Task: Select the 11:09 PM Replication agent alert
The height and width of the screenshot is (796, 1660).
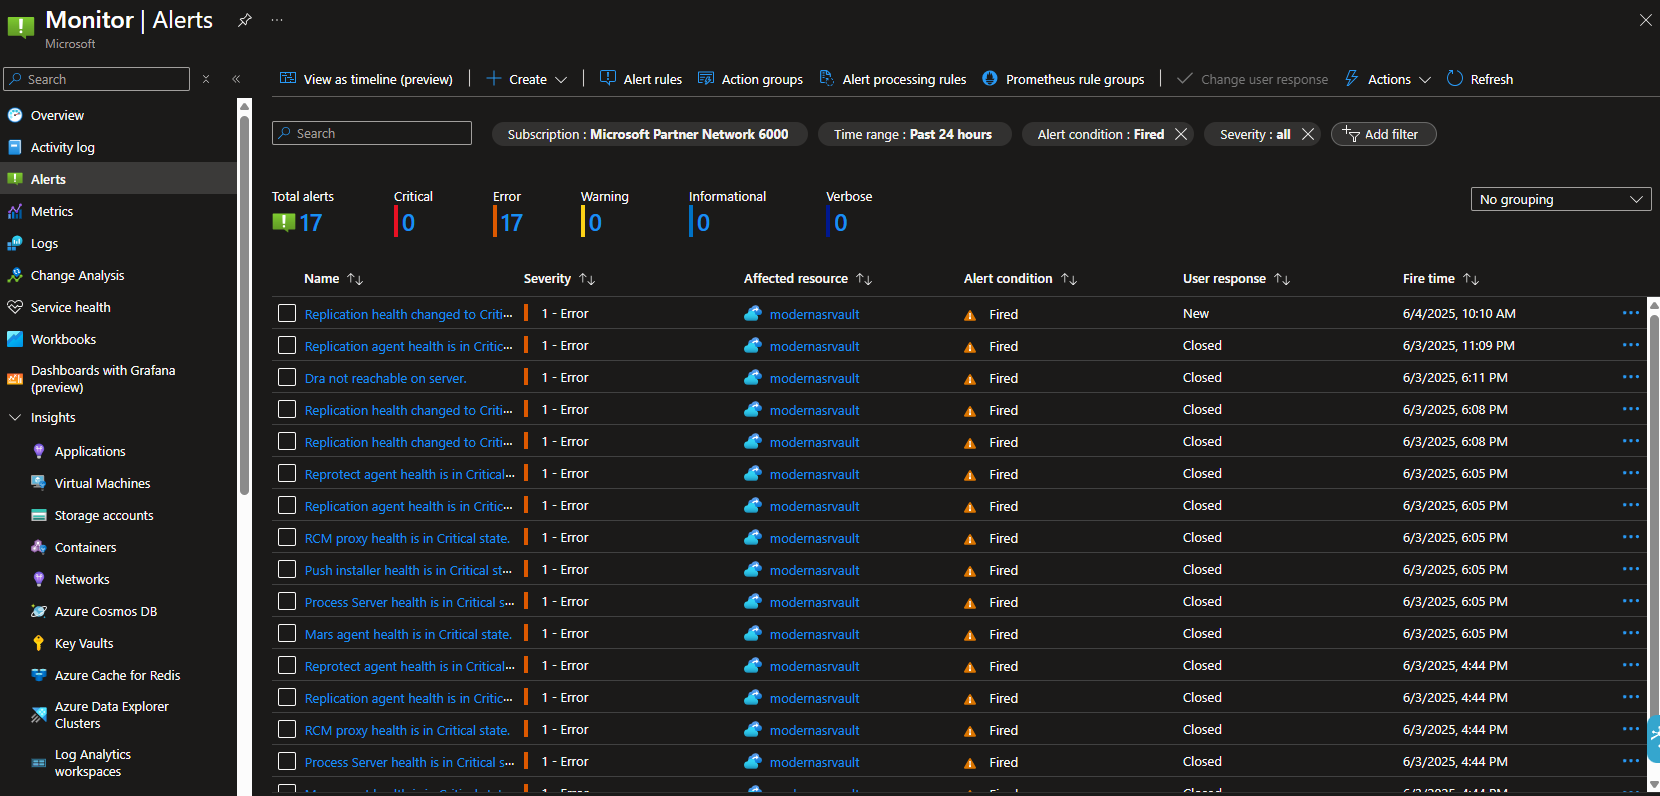Action: [x=287, y=345]
